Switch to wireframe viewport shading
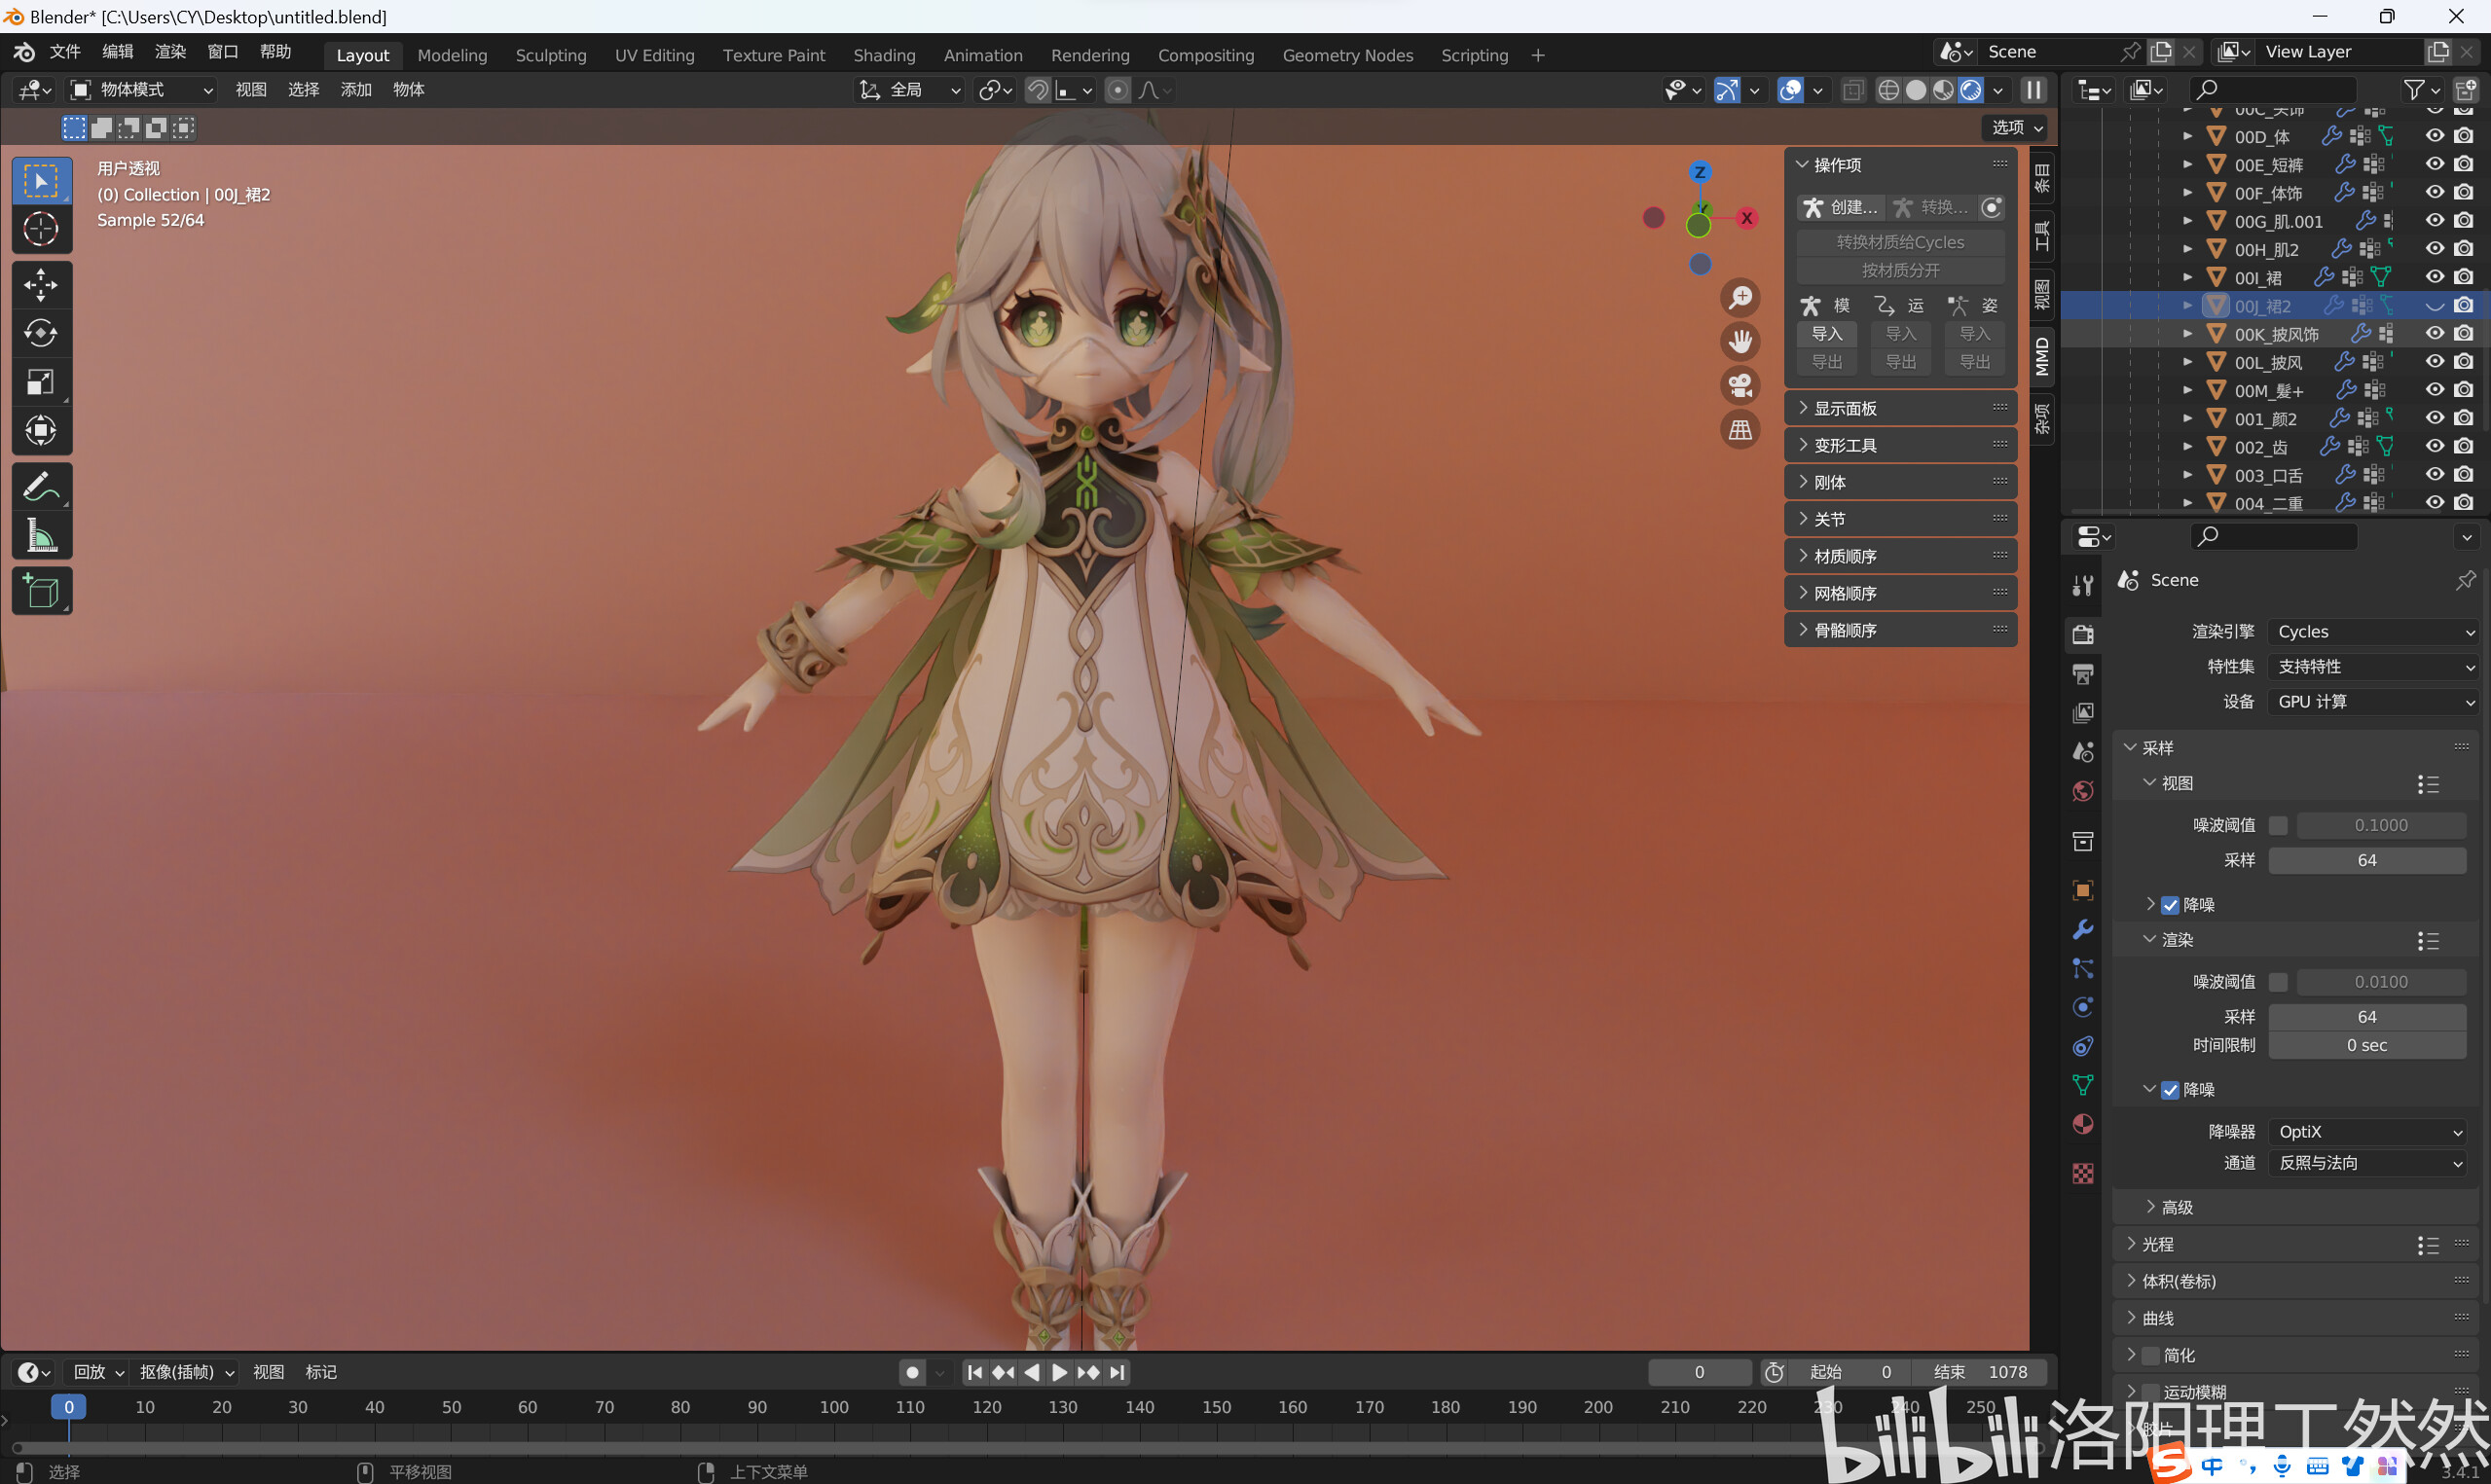Image resolution: width=2491 pixels, height=1484 pixels. pyautogui.click(x=1888, y=90)
